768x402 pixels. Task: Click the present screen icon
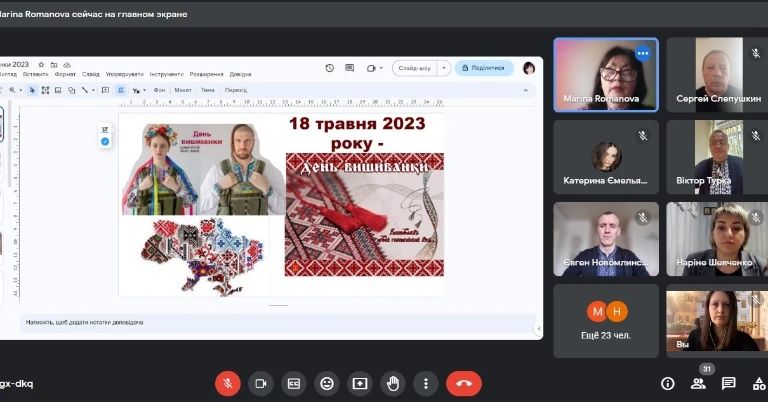360,383
